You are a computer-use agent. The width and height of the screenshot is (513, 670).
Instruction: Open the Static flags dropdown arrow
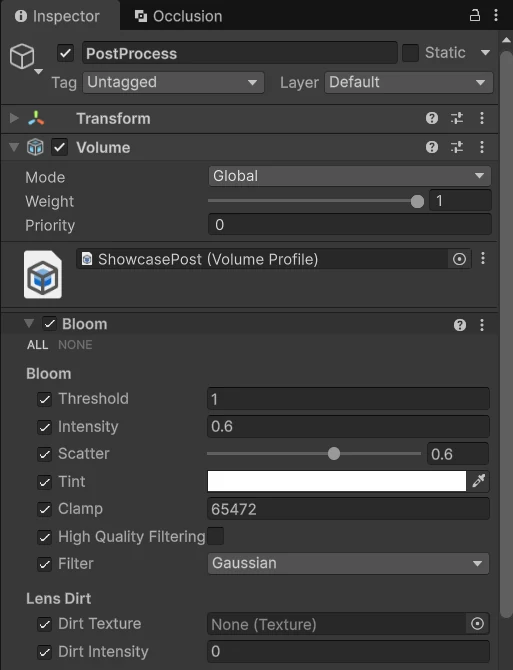(x=485, y=53)
